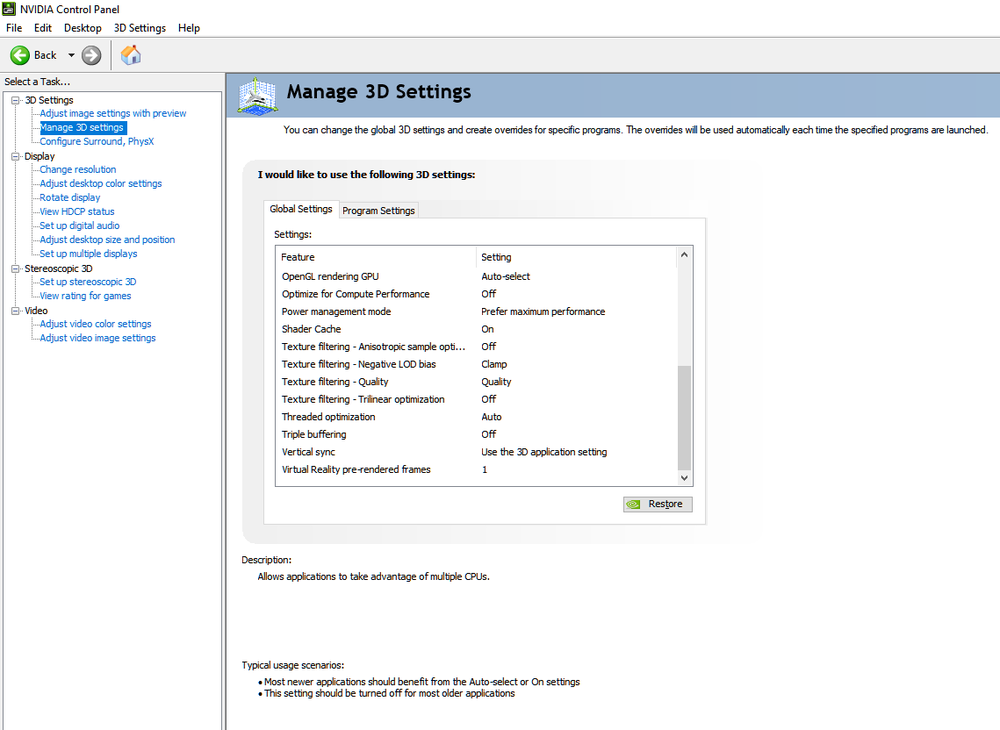
Task: Open Adjust desktop color settings
Action: coord(101,184)
